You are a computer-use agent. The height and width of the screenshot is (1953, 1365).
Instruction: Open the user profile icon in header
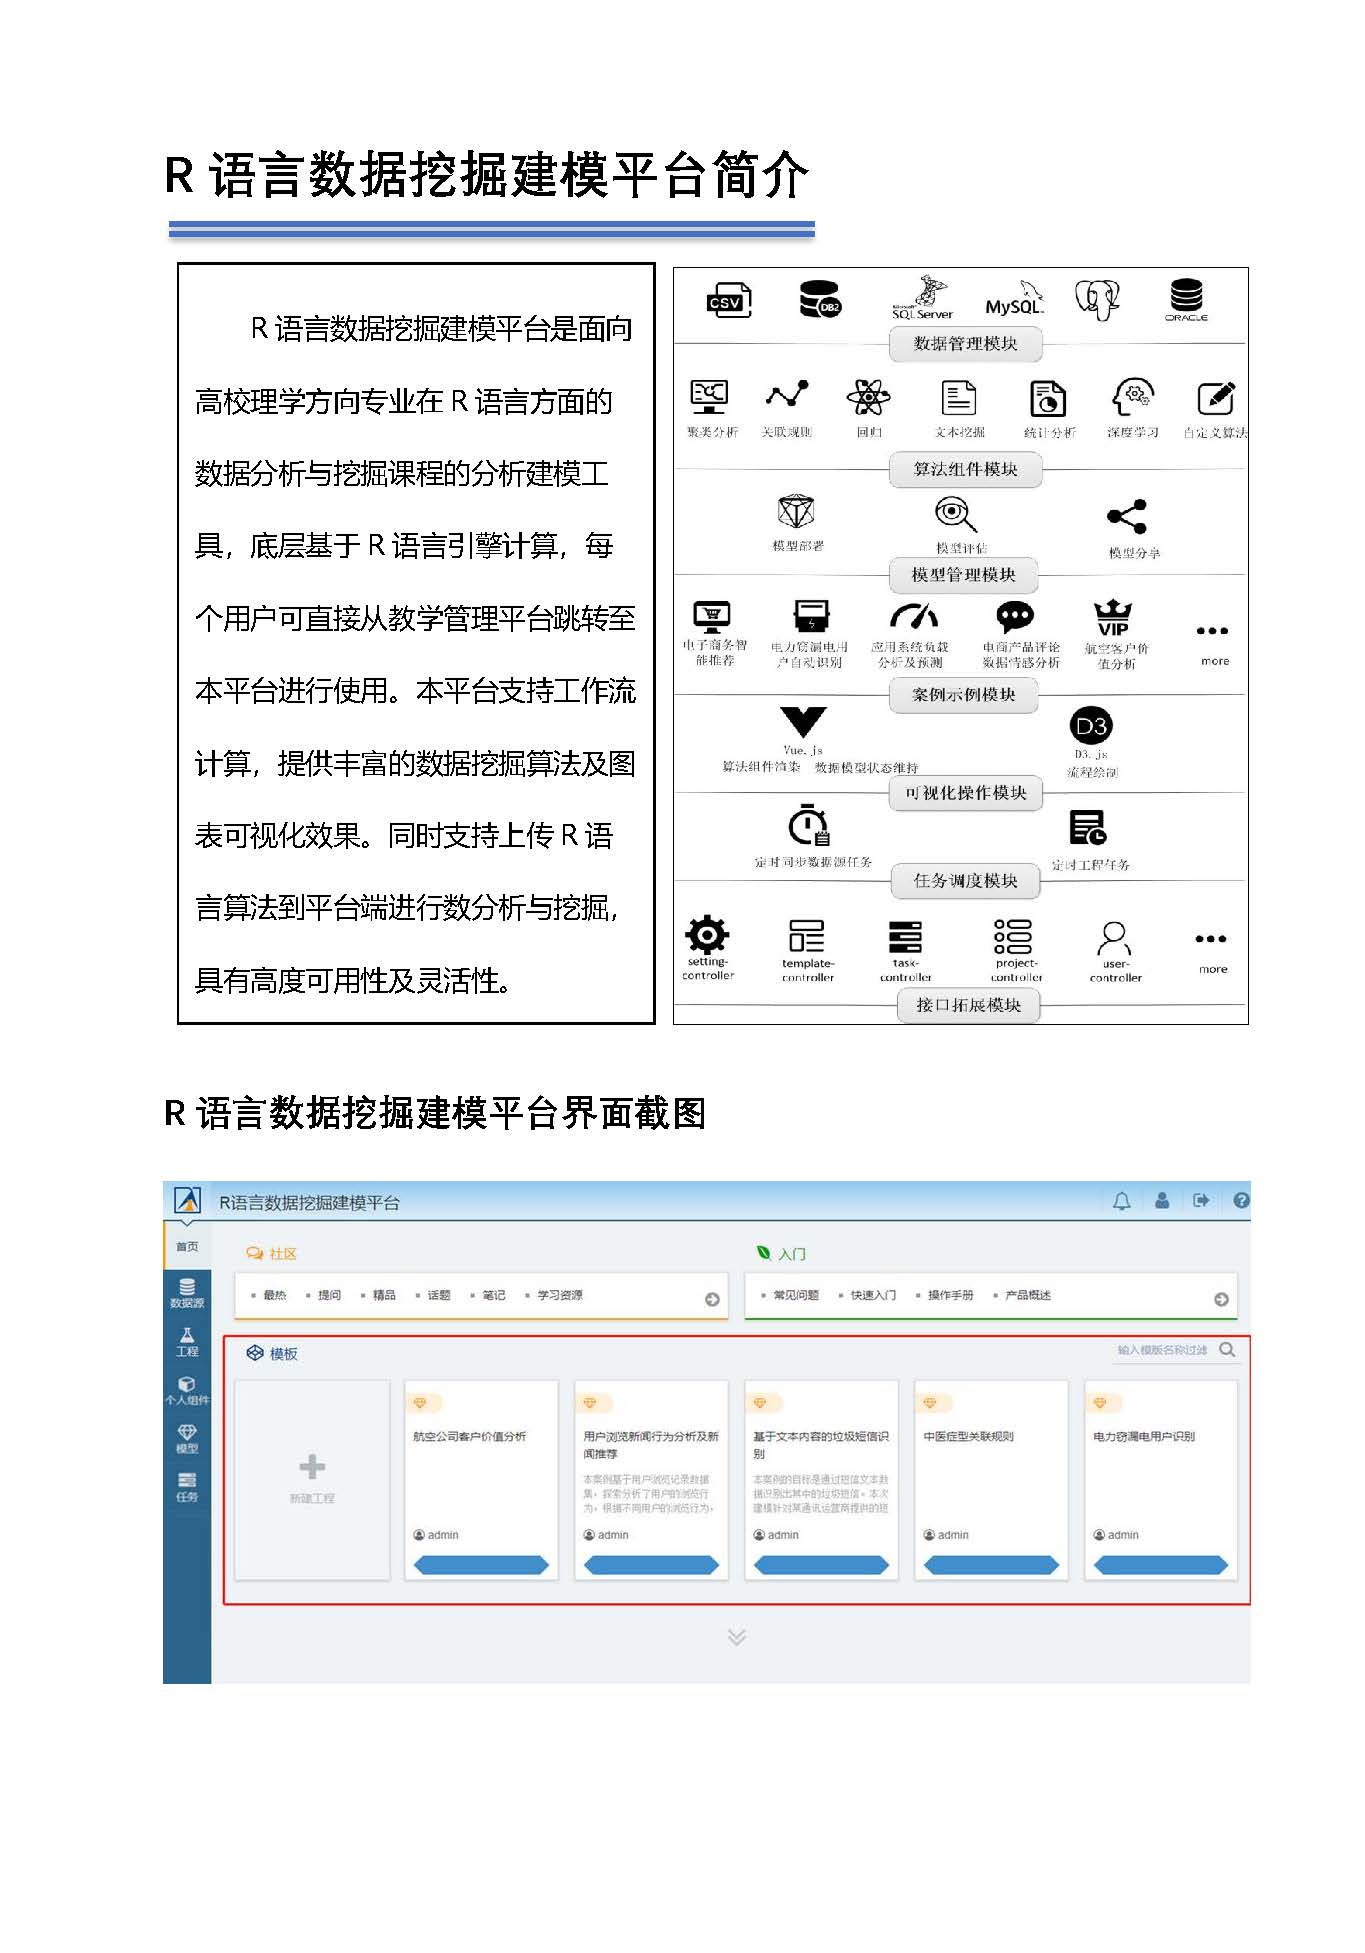pyautogui.click(x=1161, y=1200)
